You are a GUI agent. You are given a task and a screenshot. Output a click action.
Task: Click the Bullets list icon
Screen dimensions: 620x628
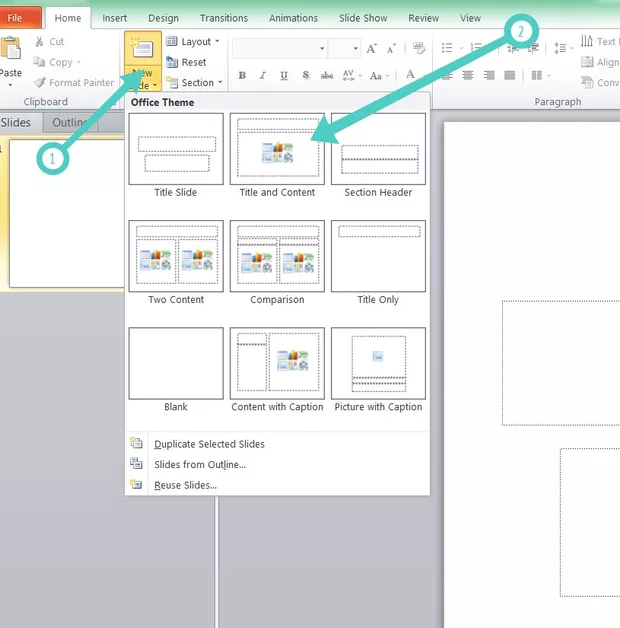[447, 48]
